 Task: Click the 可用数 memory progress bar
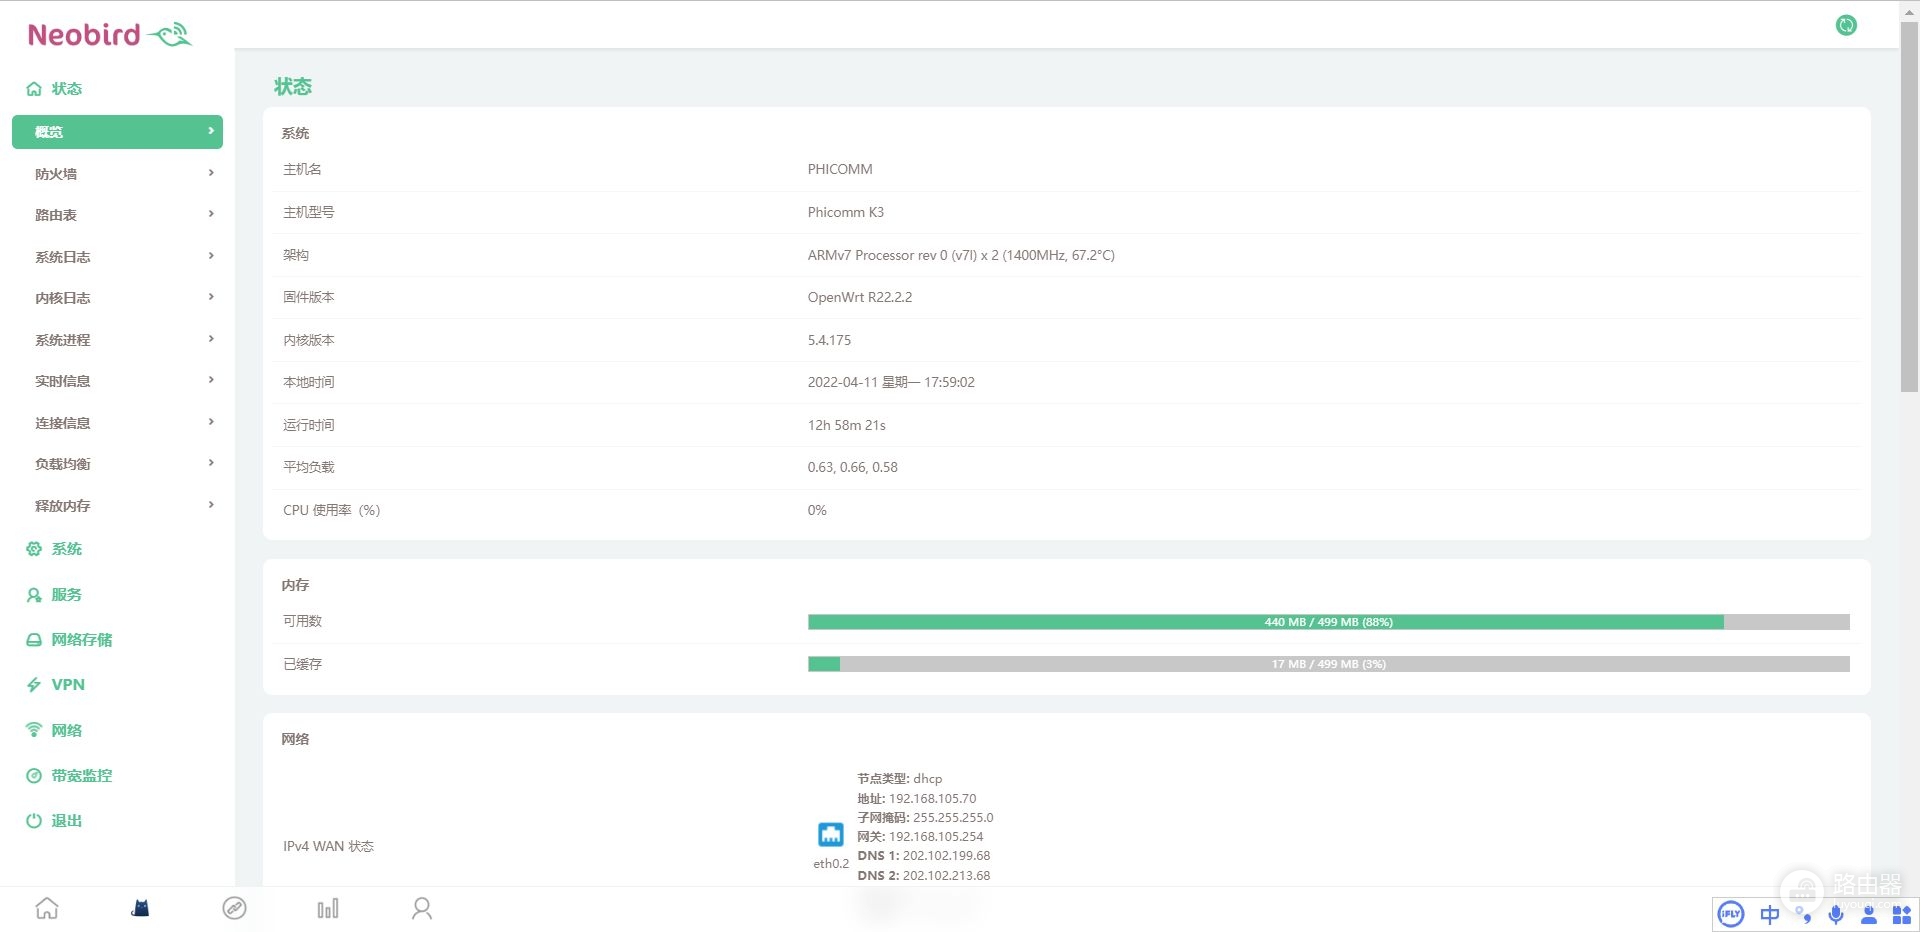1328,622
